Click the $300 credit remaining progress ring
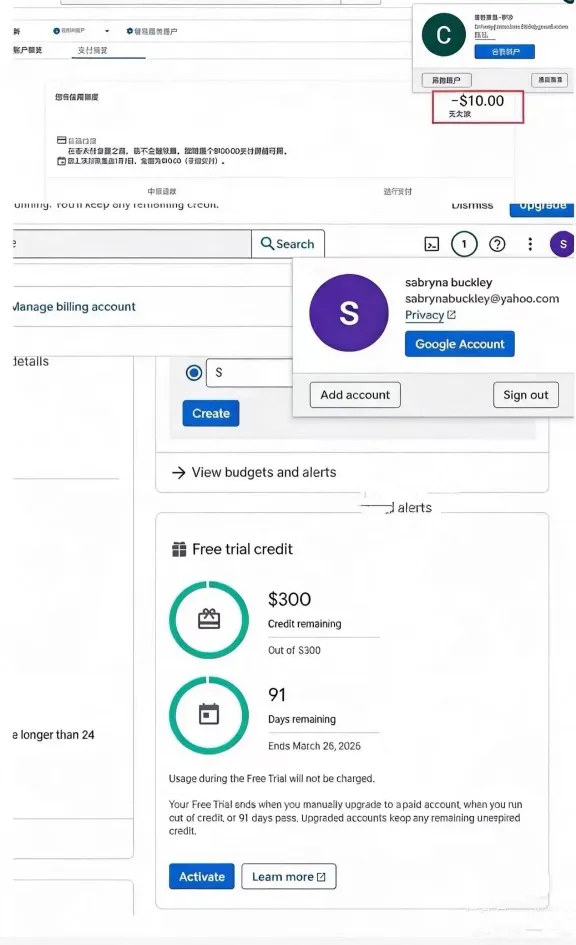576x945 pixels. point(208,620)
